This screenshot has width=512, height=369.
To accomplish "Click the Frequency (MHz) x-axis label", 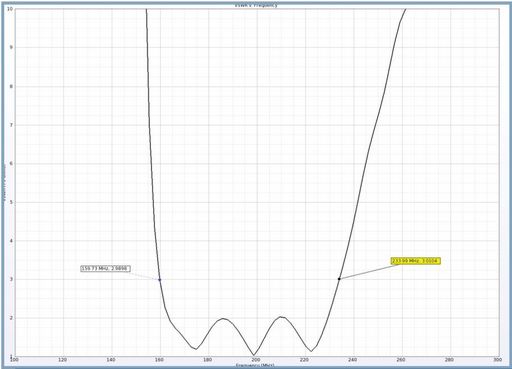I will 256,365.
